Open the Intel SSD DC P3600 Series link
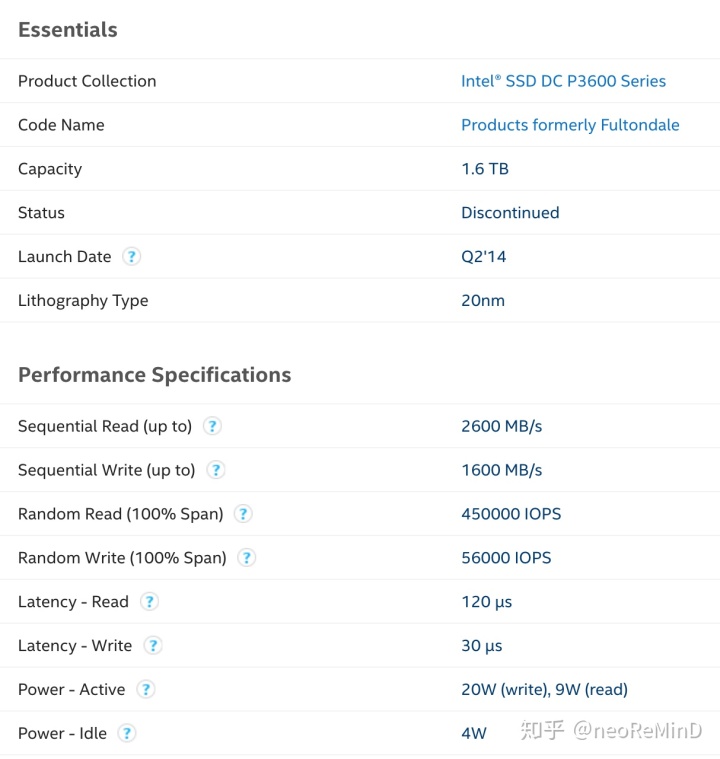The height and width of the screenshot is (759, 720). [x=563, y=81]
